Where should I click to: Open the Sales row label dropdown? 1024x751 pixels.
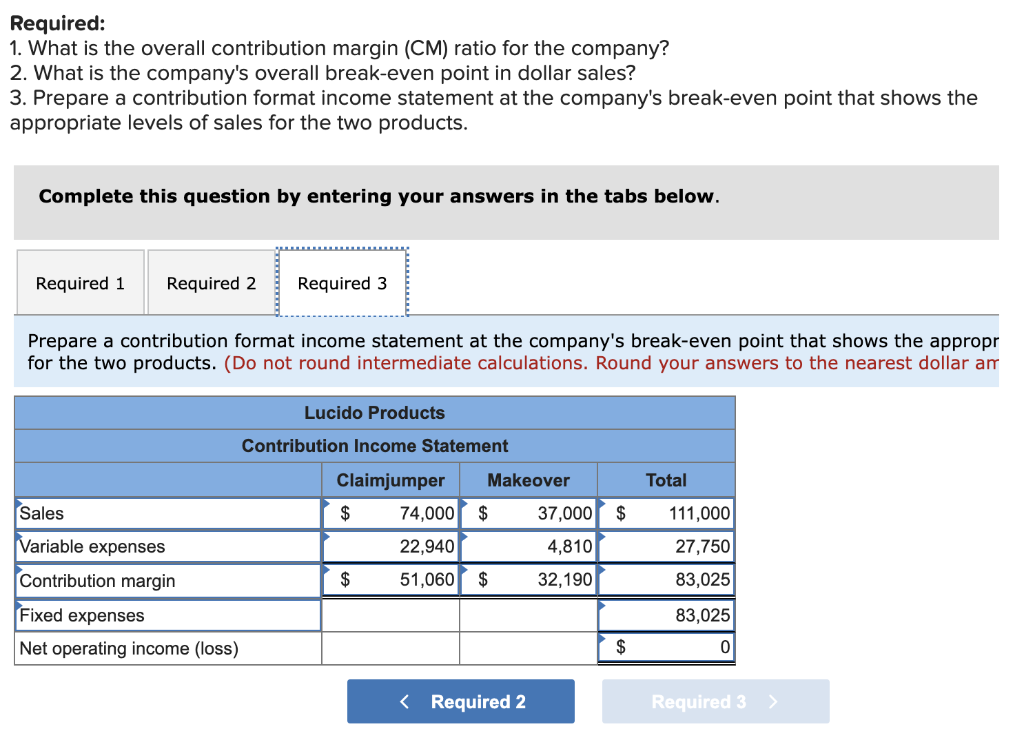(168, 513)
